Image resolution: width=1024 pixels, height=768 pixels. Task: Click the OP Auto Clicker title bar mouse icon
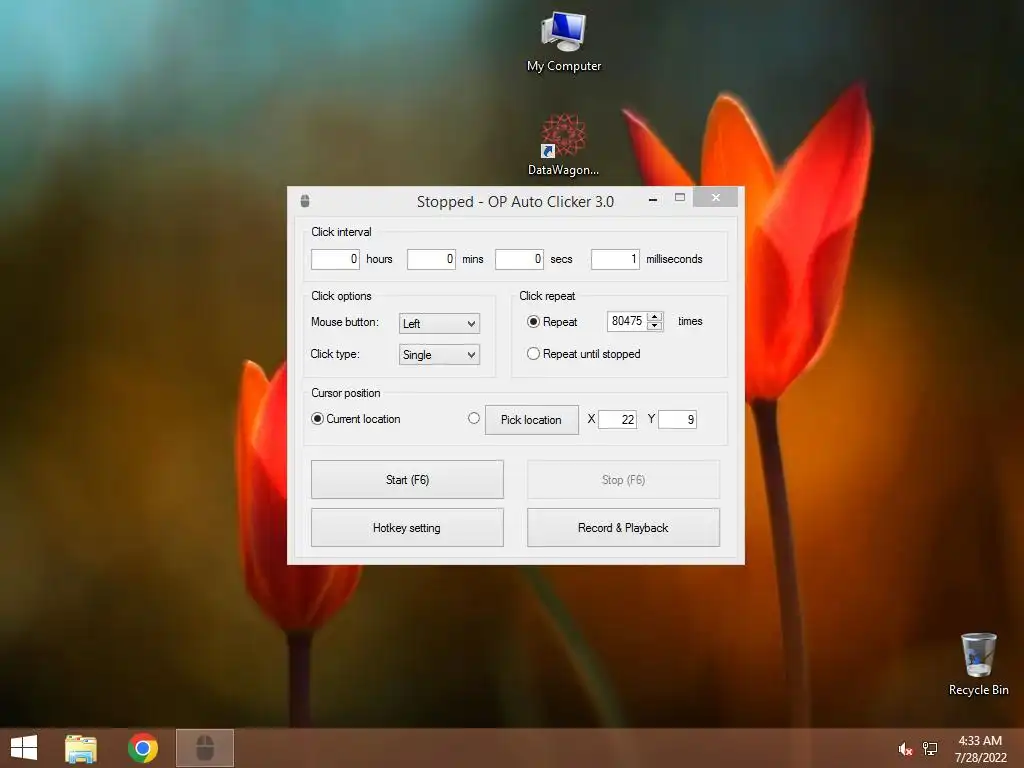(x=305, y=201)
